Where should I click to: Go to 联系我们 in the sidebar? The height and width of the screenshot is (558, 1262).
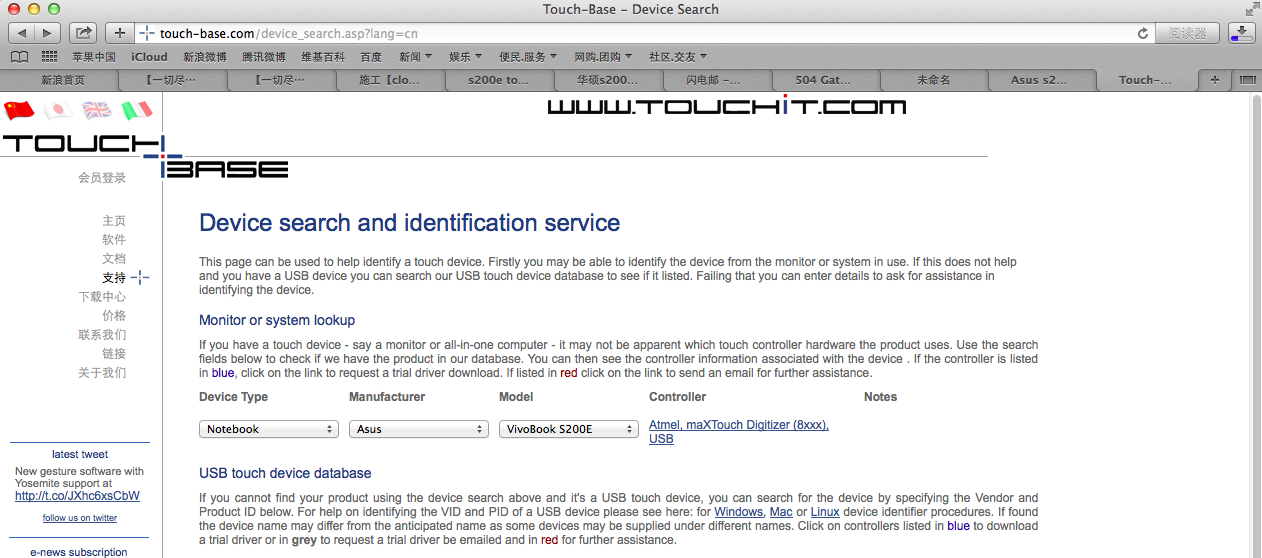tap(102, 335)
